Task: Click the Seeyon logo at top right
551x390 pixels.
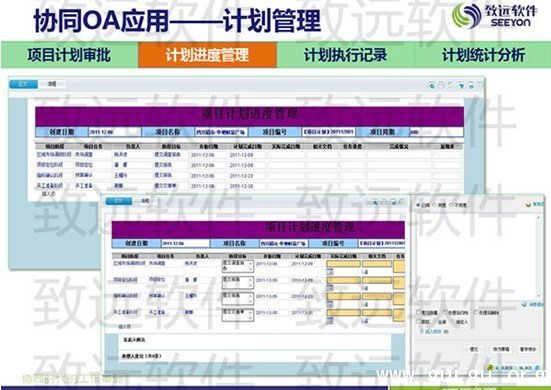Action: pyautogui.click(x=494, y=16)
